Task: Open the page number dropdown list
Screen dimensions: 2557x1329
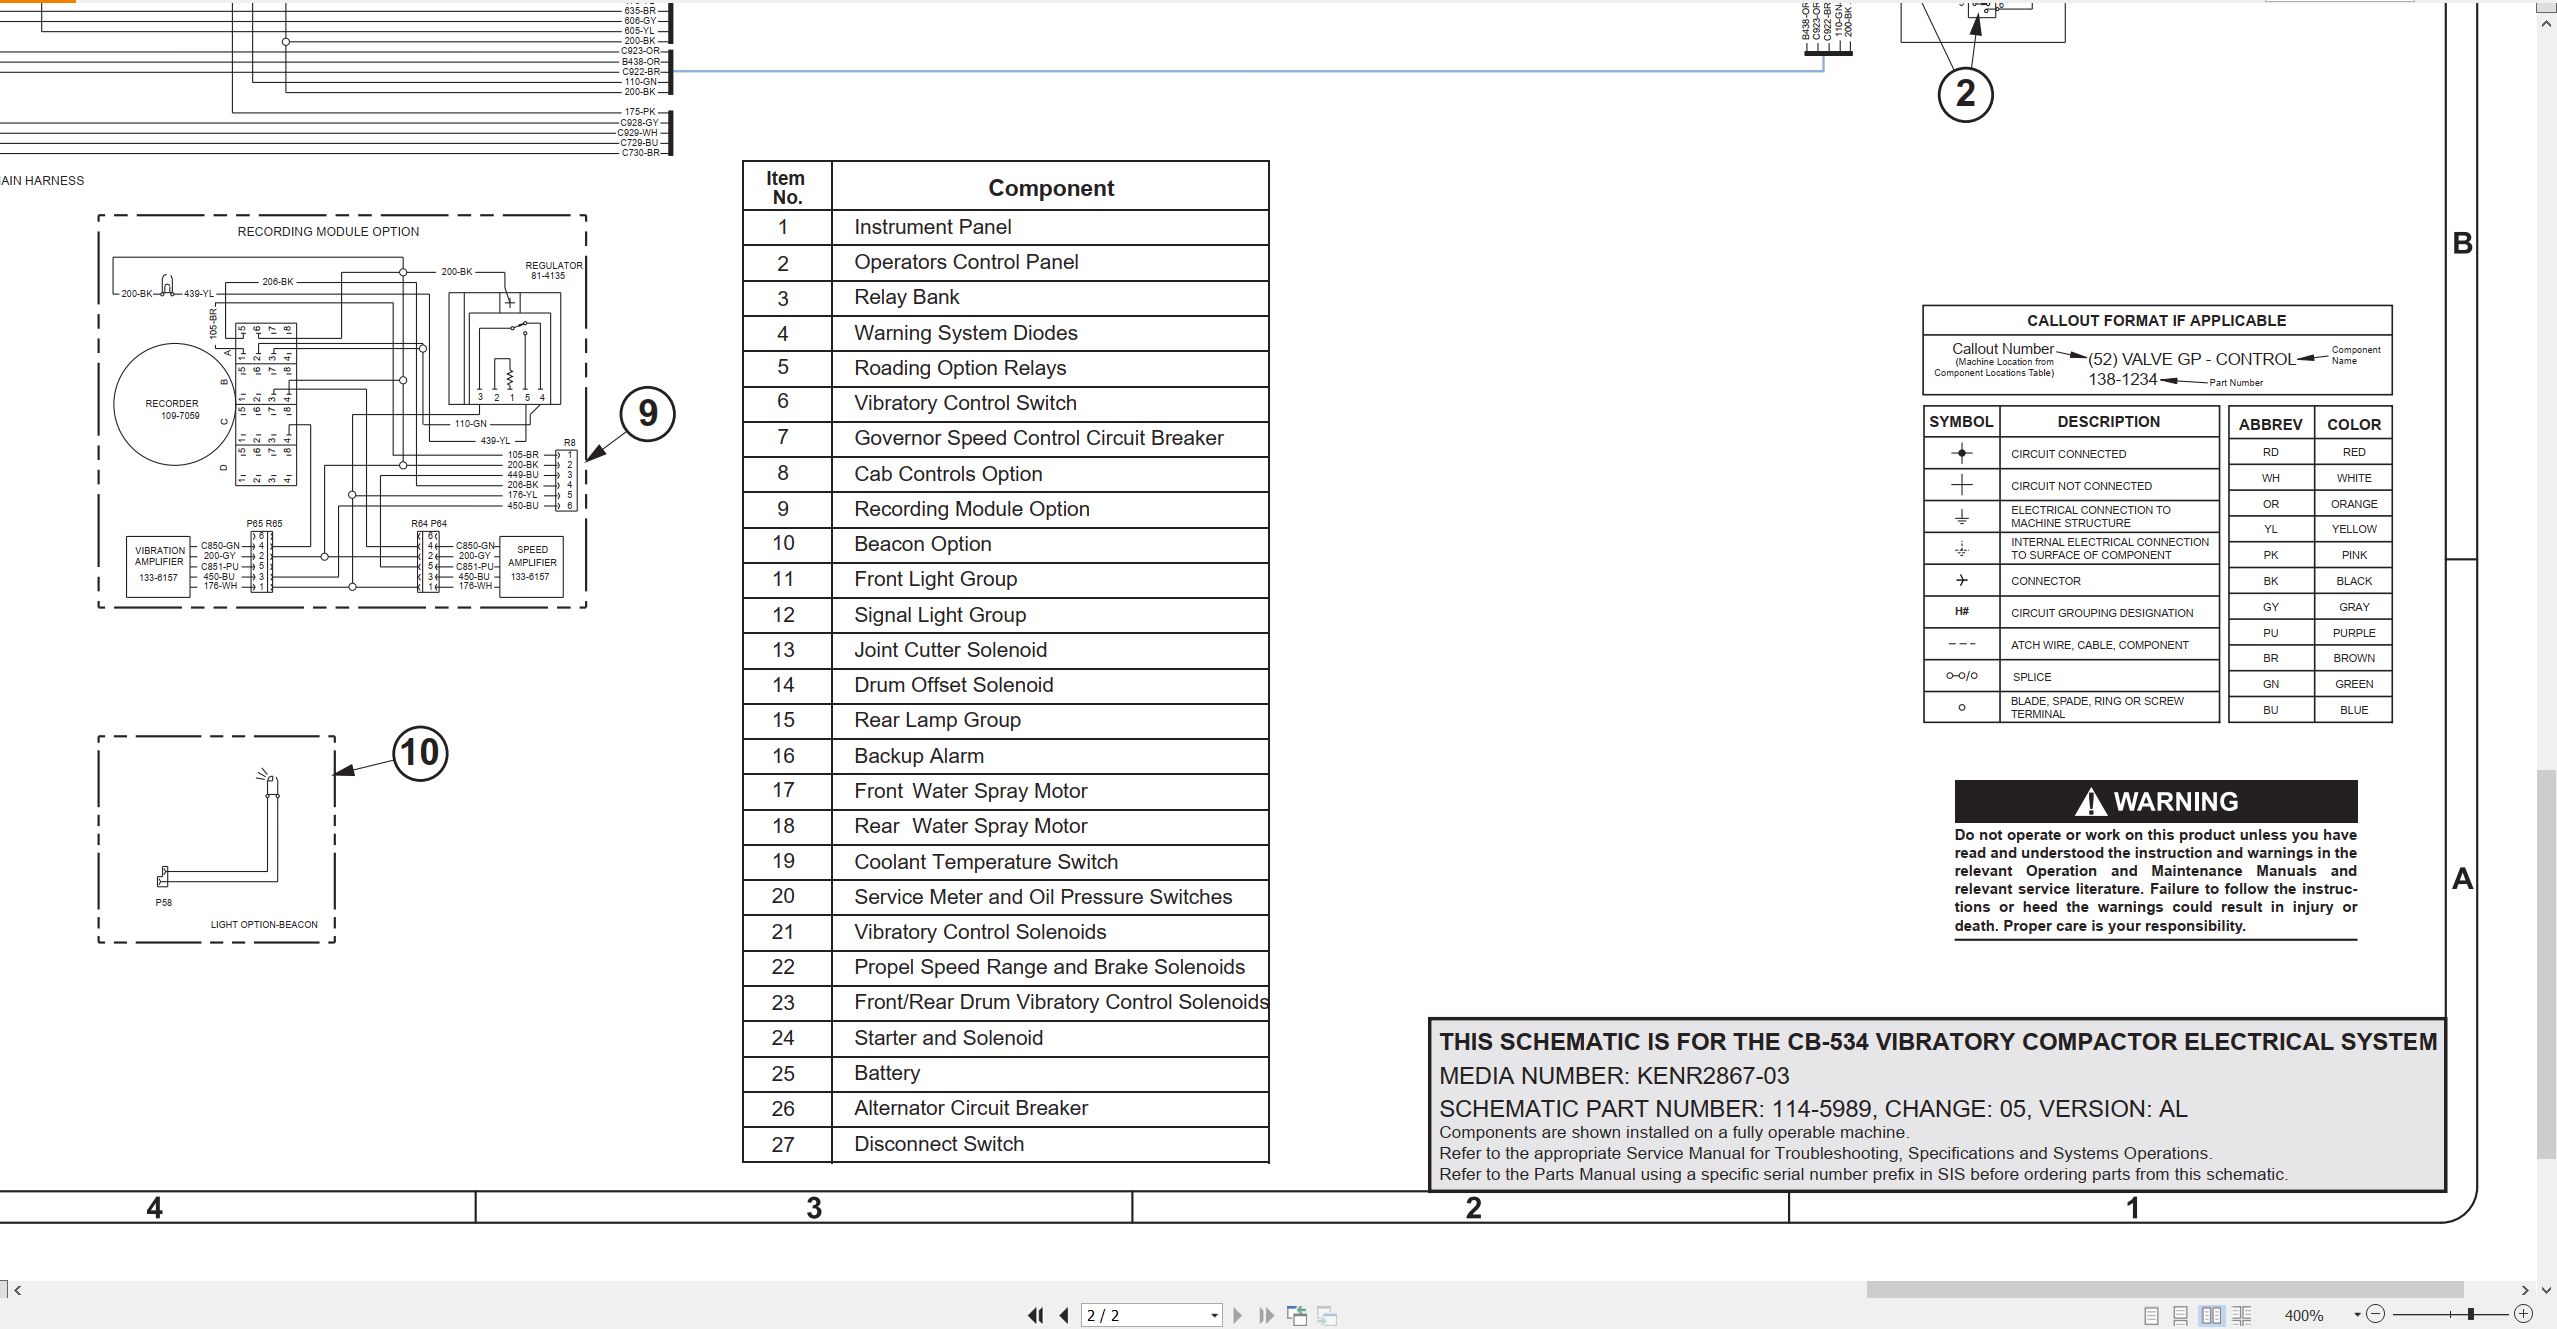Action: (x=1214, y=1315)
